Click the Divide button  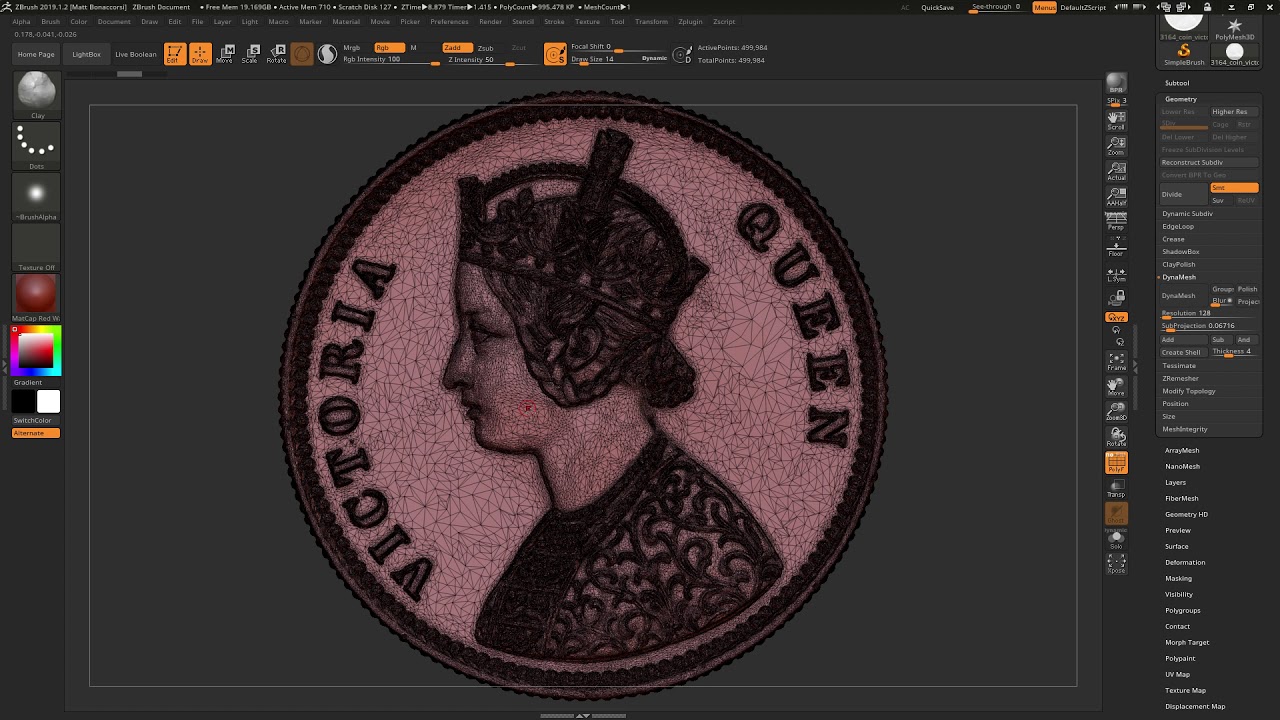tap(1183, 194)
